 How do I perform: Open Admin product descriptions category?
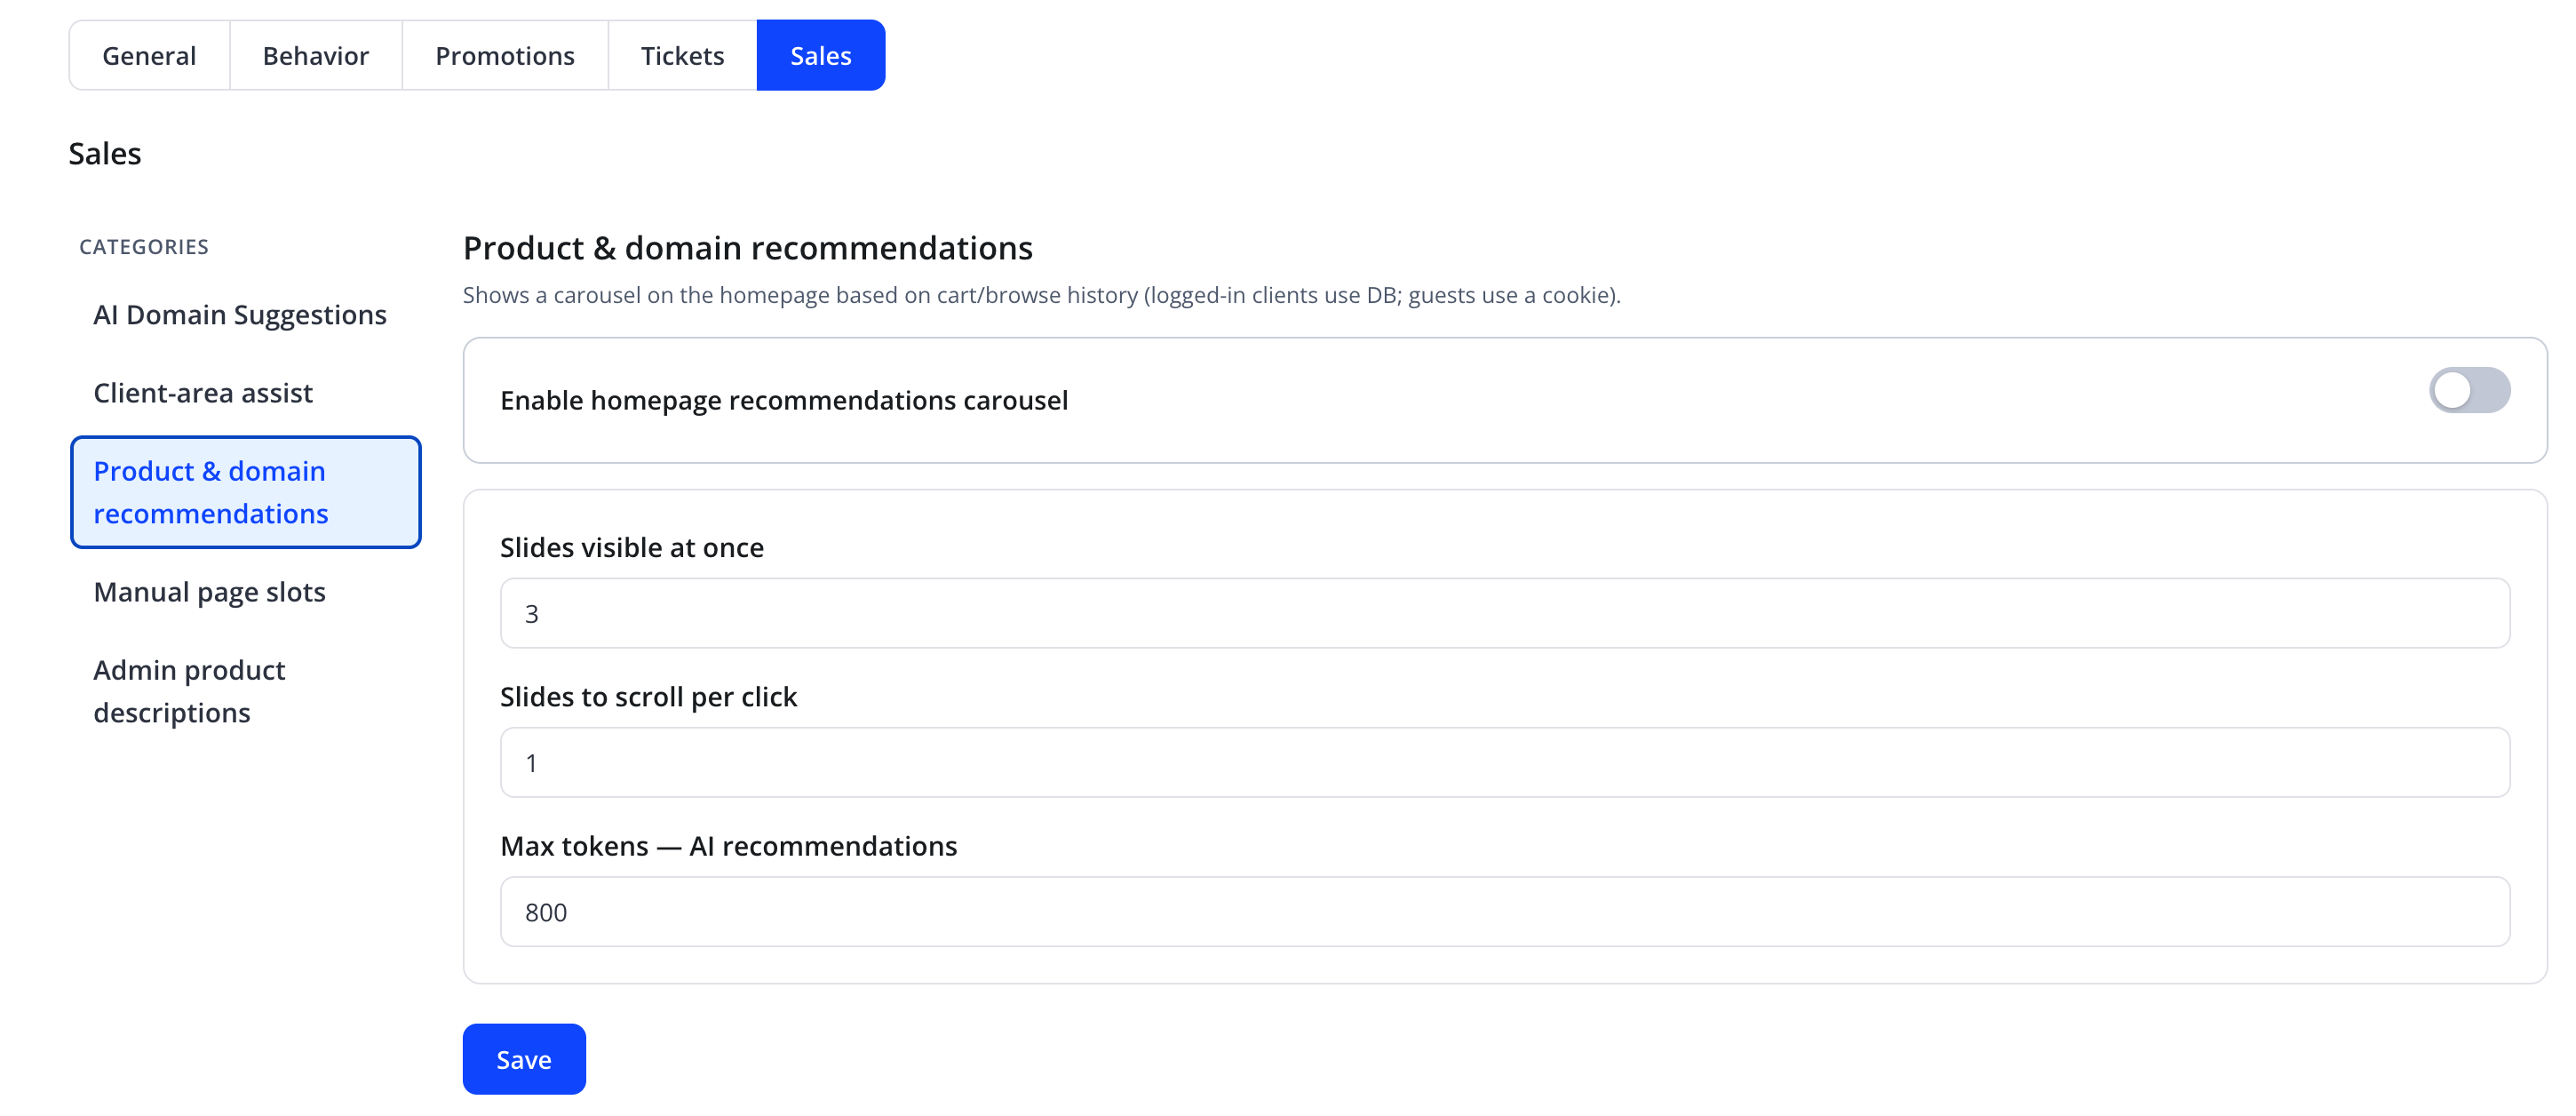pos(246,691)
